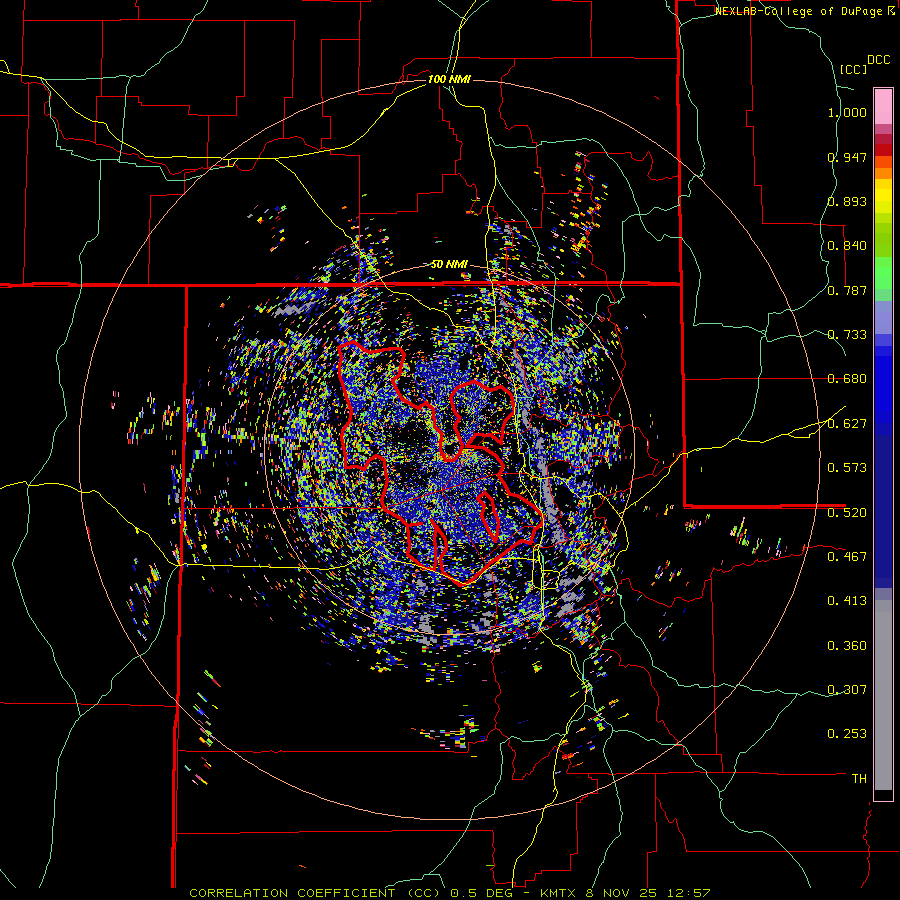This screenshot has height=900, width=900.
Task: Click the gray lower segment of the color bar
Action: [883, 695]
